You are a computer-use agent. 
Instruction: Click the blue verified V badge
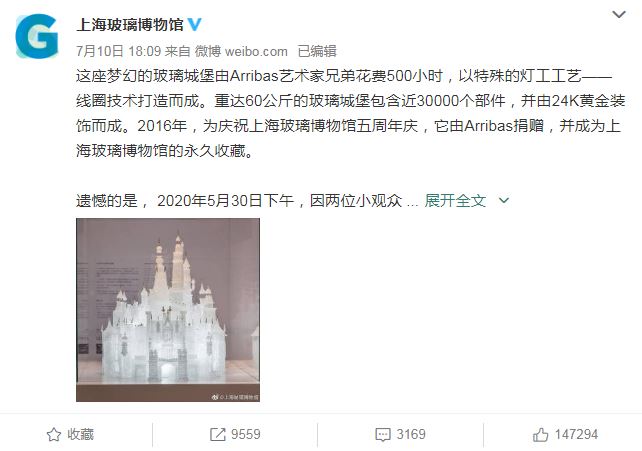pos(194,25)
